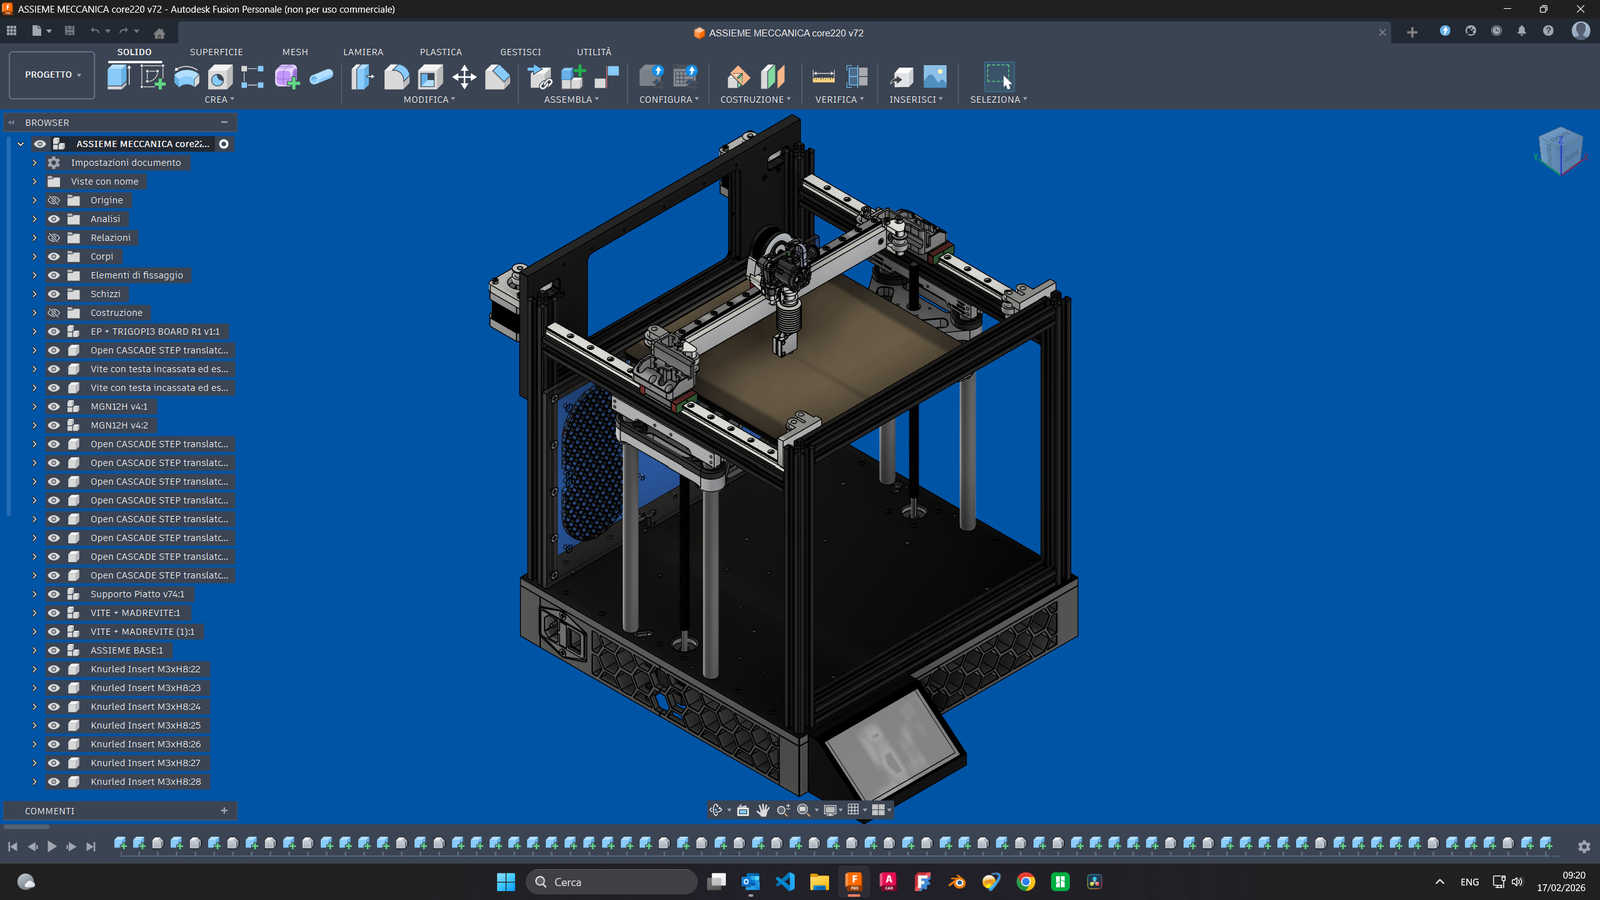Open the CREA dropdown menu
This screenshot has height=900, width=1600.
[x=219, y=99]
